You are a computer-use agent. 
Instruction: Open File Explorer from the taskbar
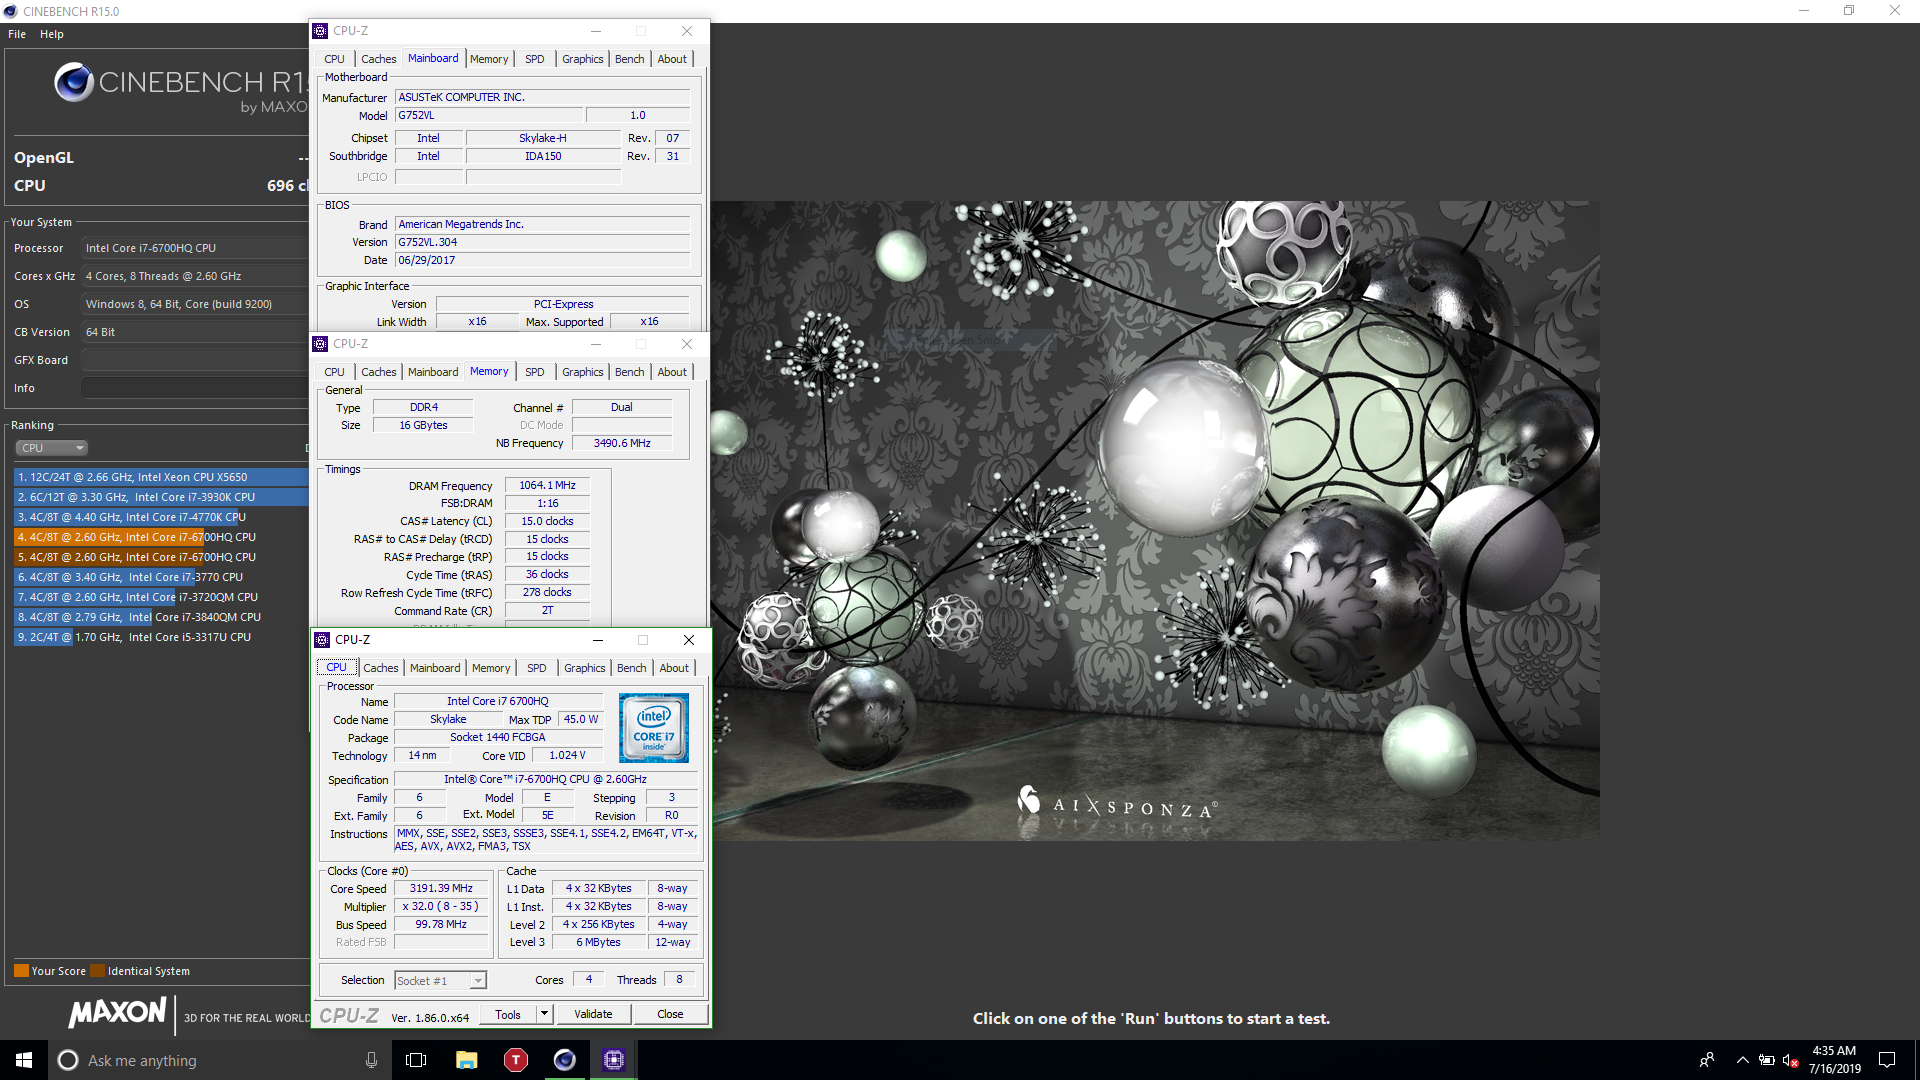[x=466, y=1060]
